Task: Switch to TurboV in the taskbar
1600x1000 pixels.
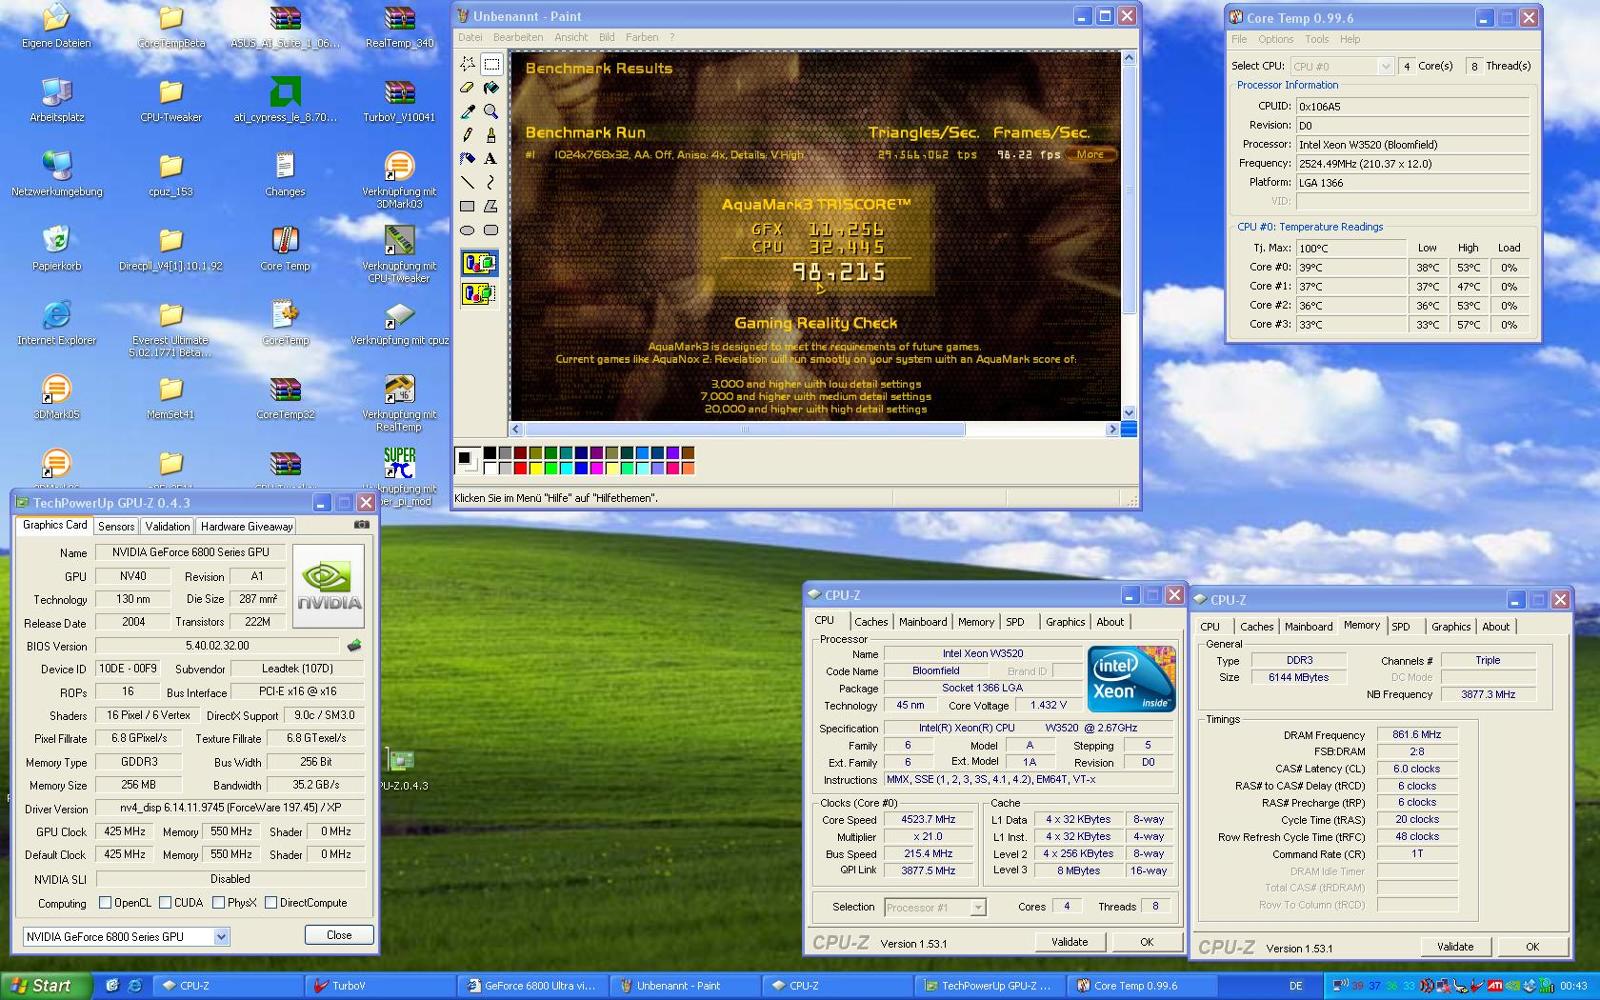Action: pos(381,986)
